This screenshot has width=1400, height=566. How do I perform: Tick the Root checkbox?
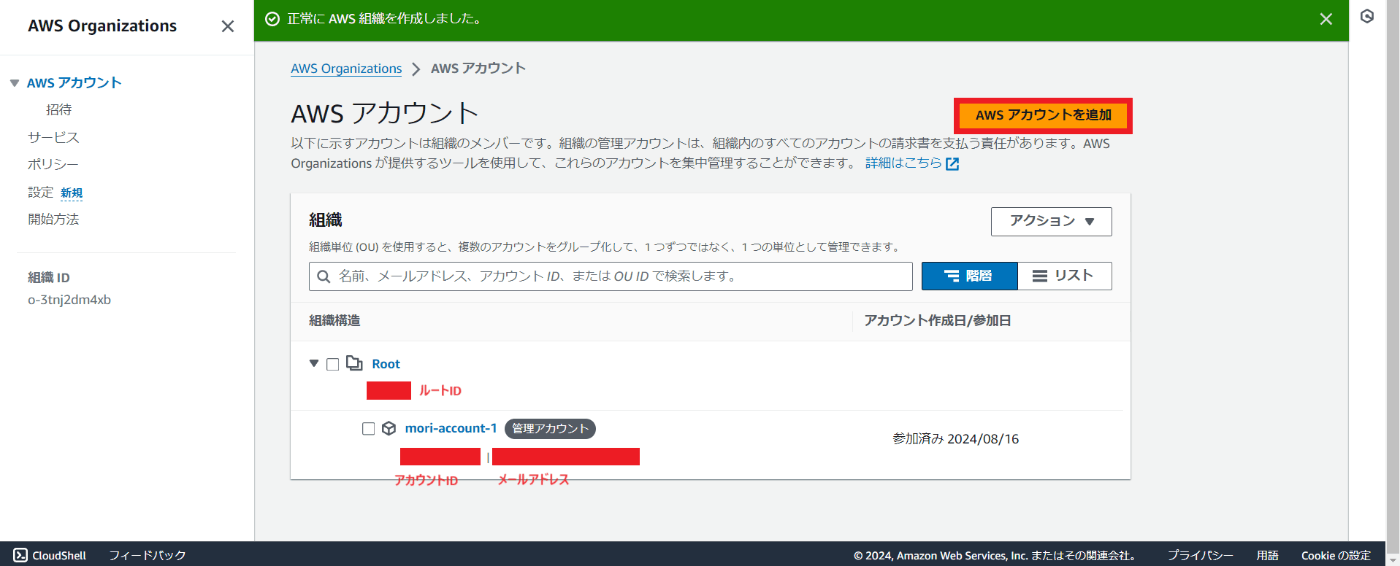[332, 364]
